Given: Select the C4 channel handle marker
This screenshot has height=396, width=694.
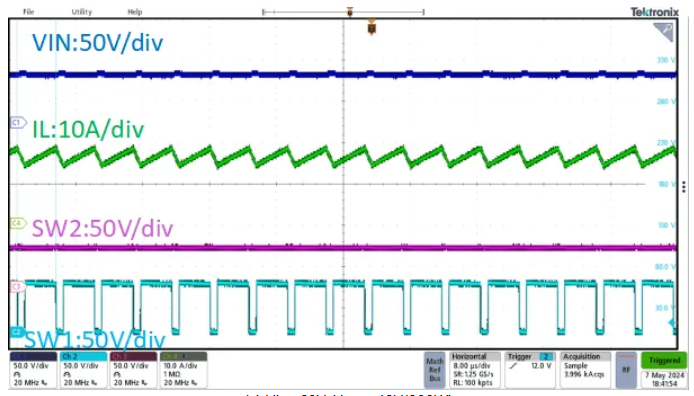Looking at the screenshot, I should pyautogui.click(x=18, y=223).
